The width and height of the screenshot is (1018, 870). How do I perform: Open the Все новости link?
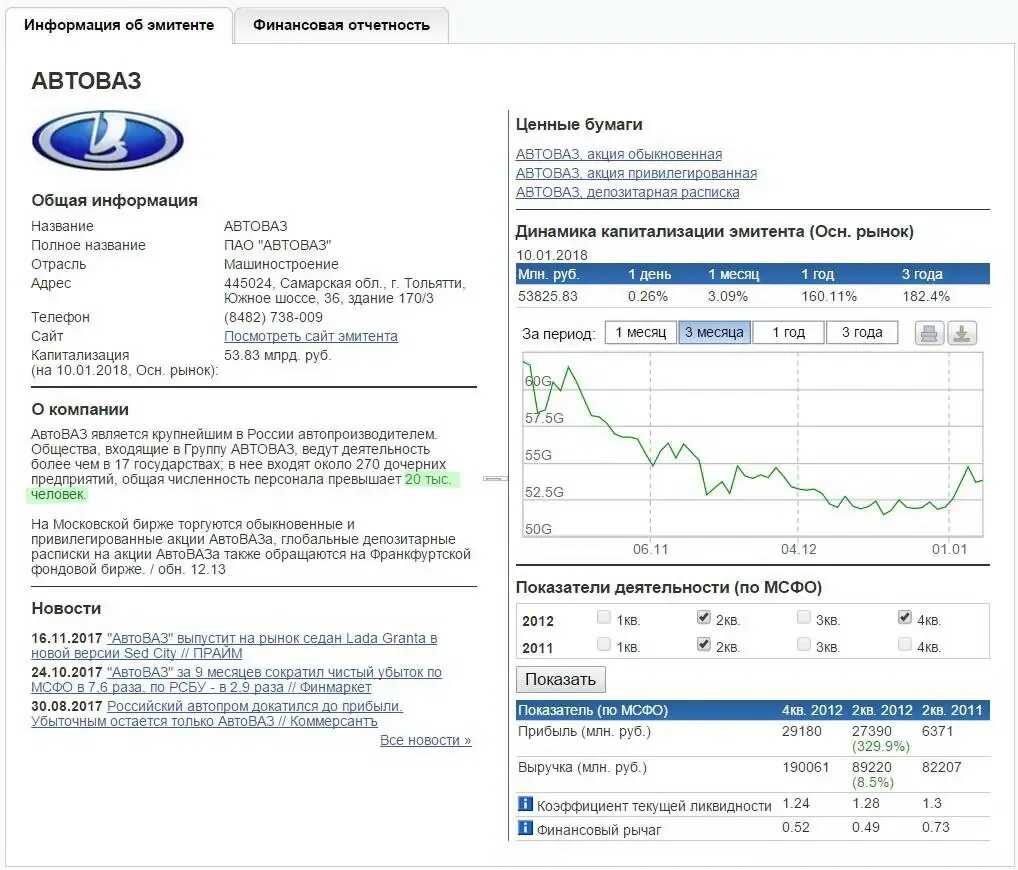click(426, 740)
